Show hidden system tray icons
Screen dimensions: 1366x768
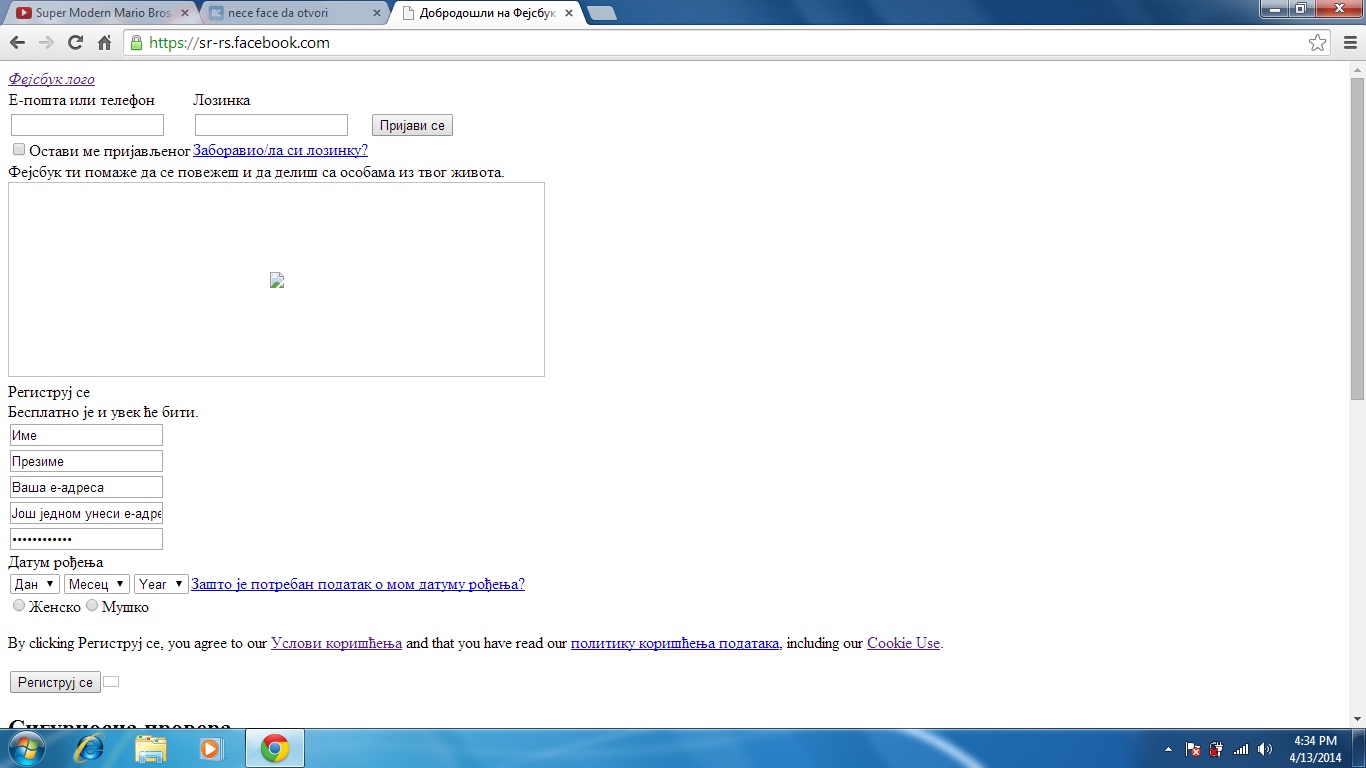[1168, 749]
